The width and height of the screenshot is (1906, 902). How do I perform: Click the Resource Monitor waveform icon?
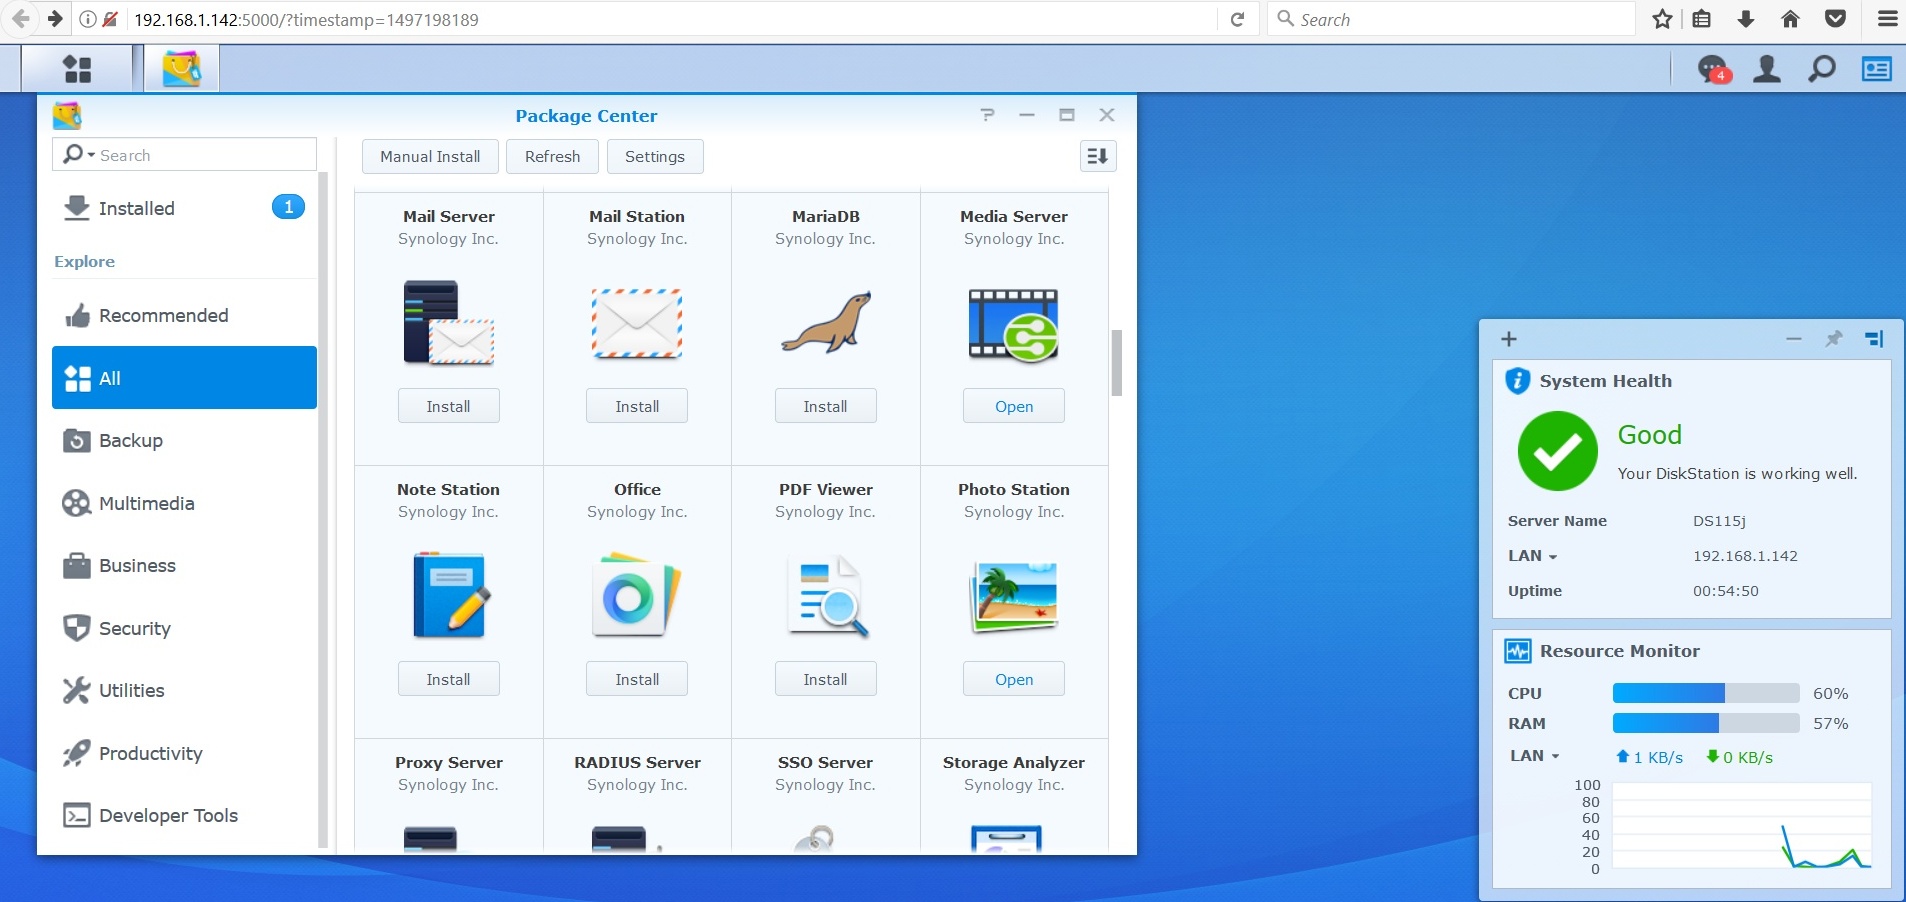[1517, 651]
